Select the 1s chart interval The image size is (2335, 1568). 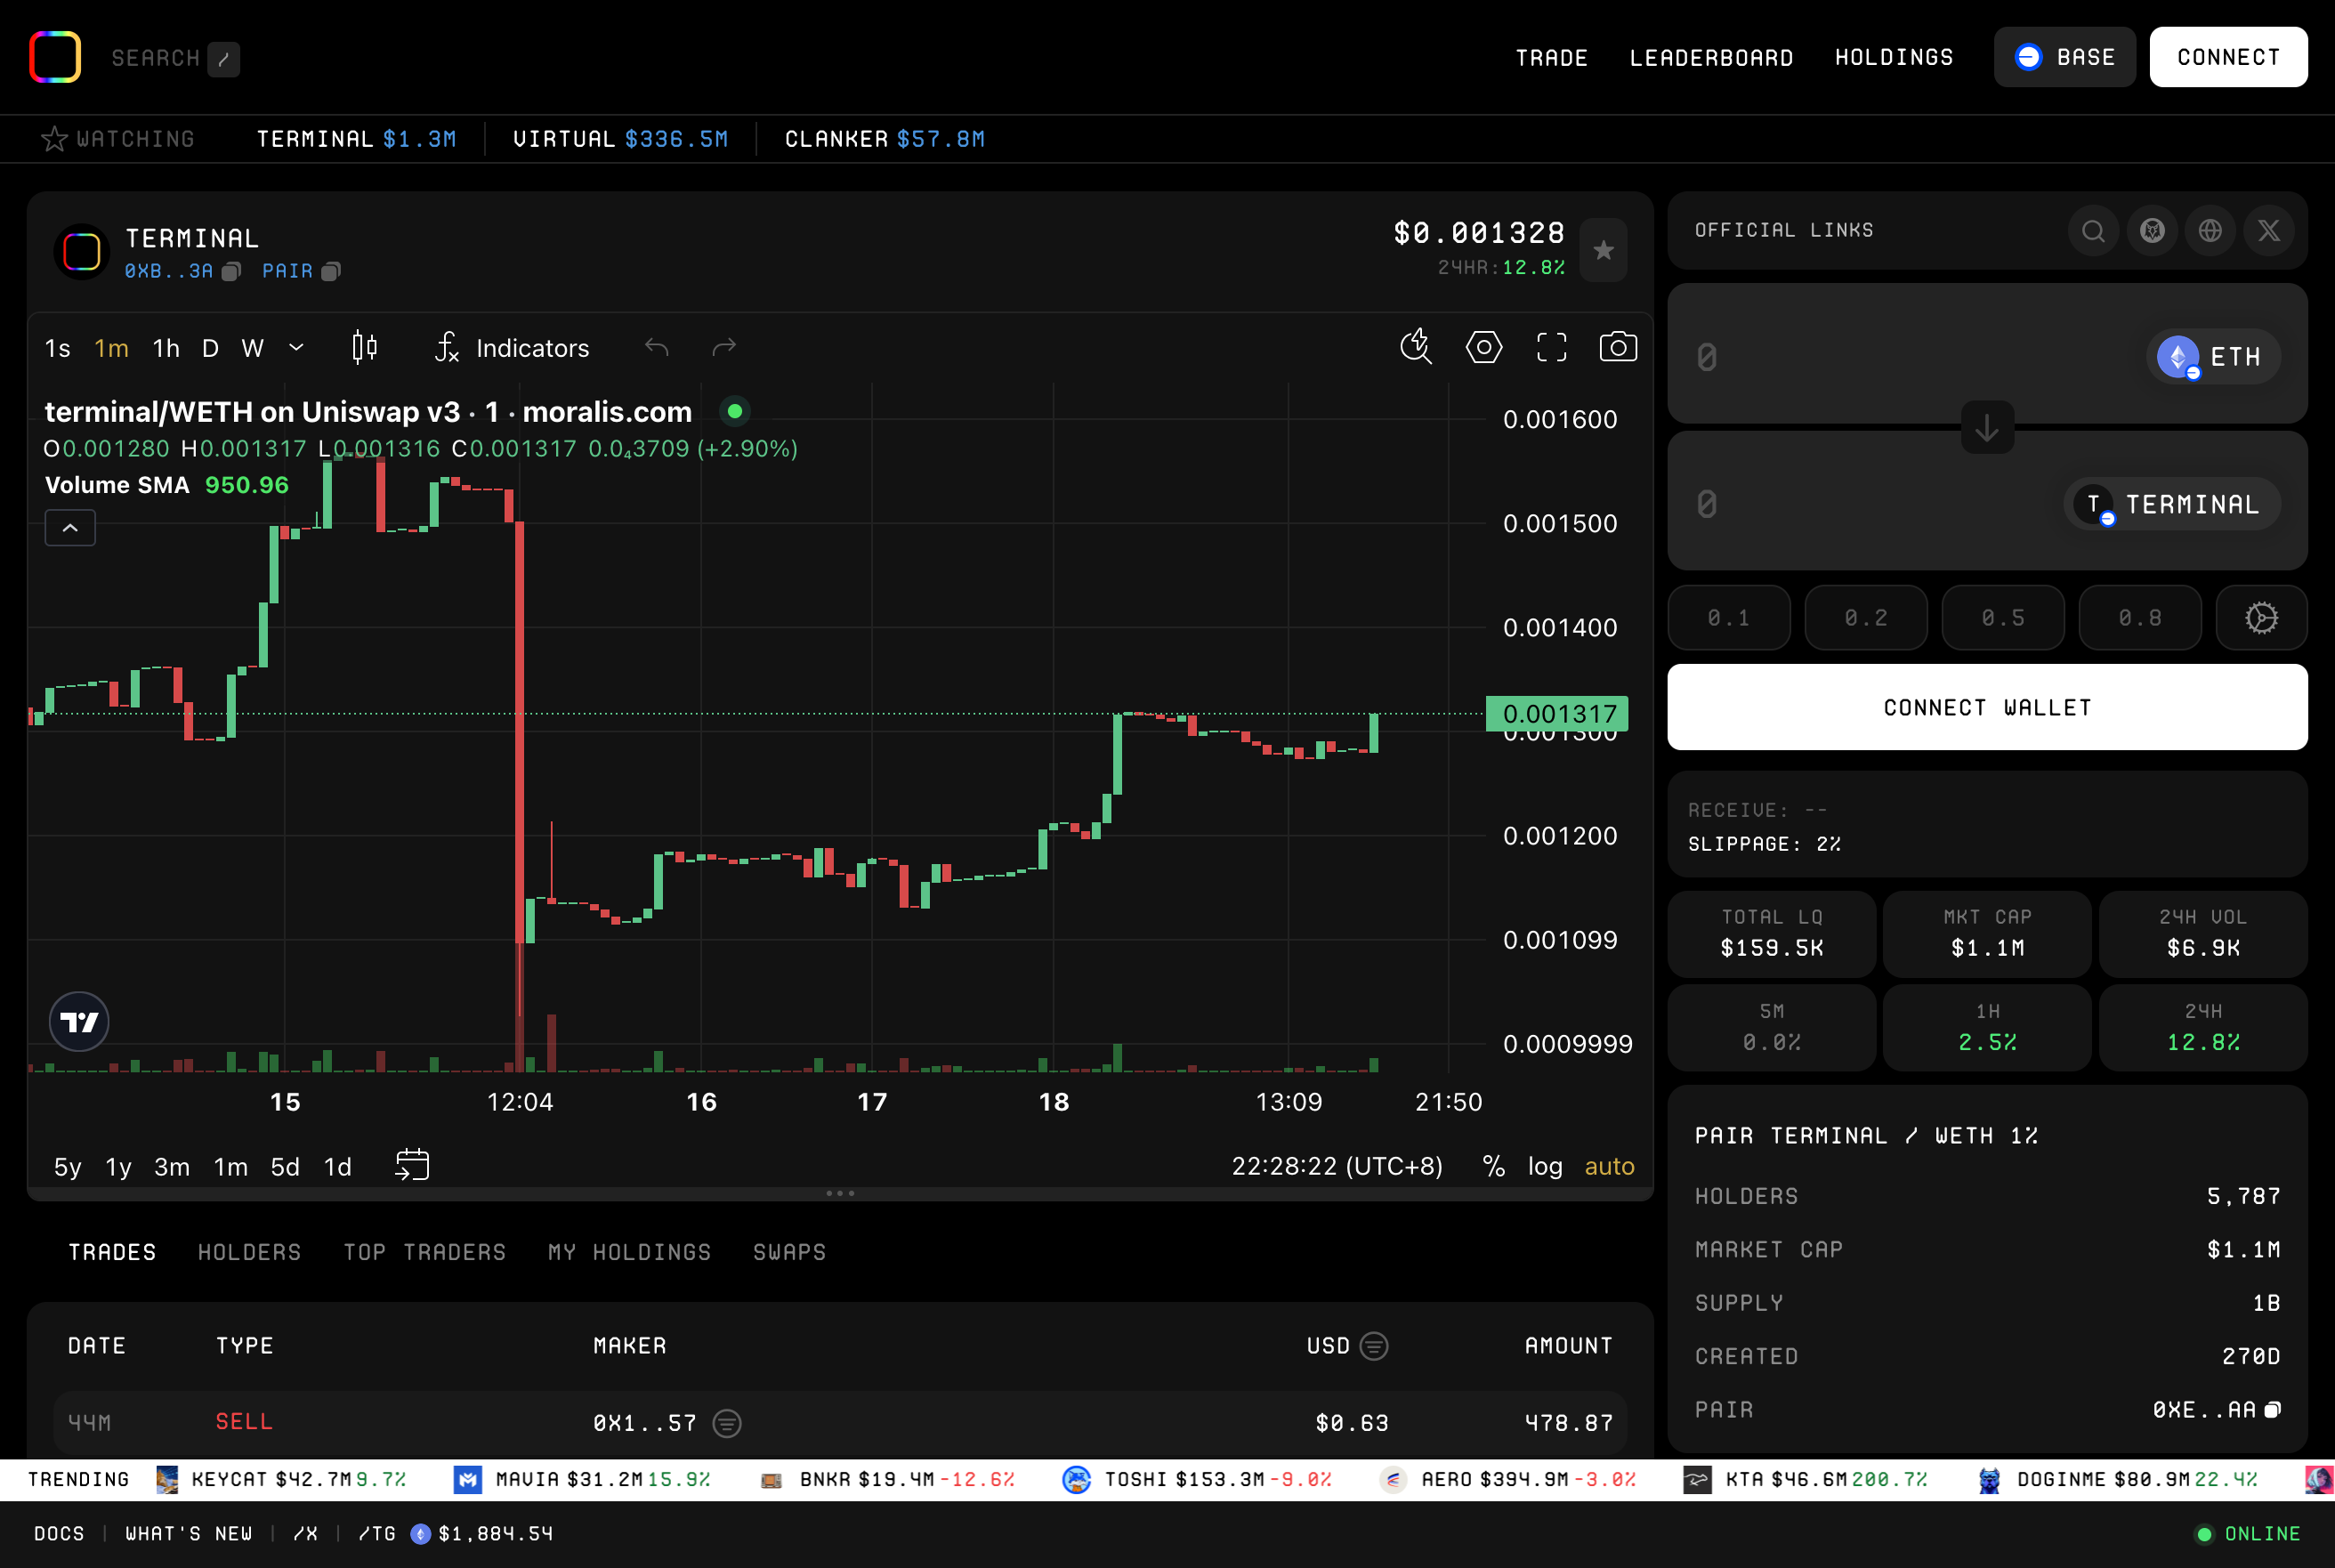(x=58, y=348)
